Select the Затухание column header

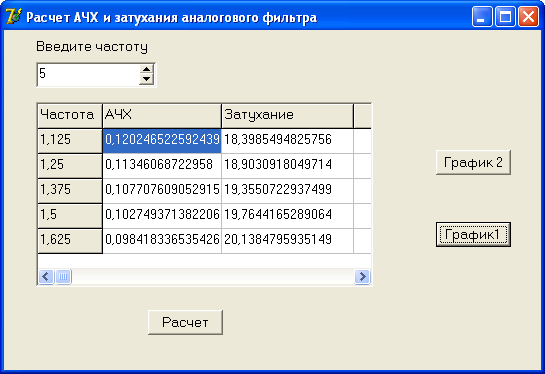tap(287, 116)
